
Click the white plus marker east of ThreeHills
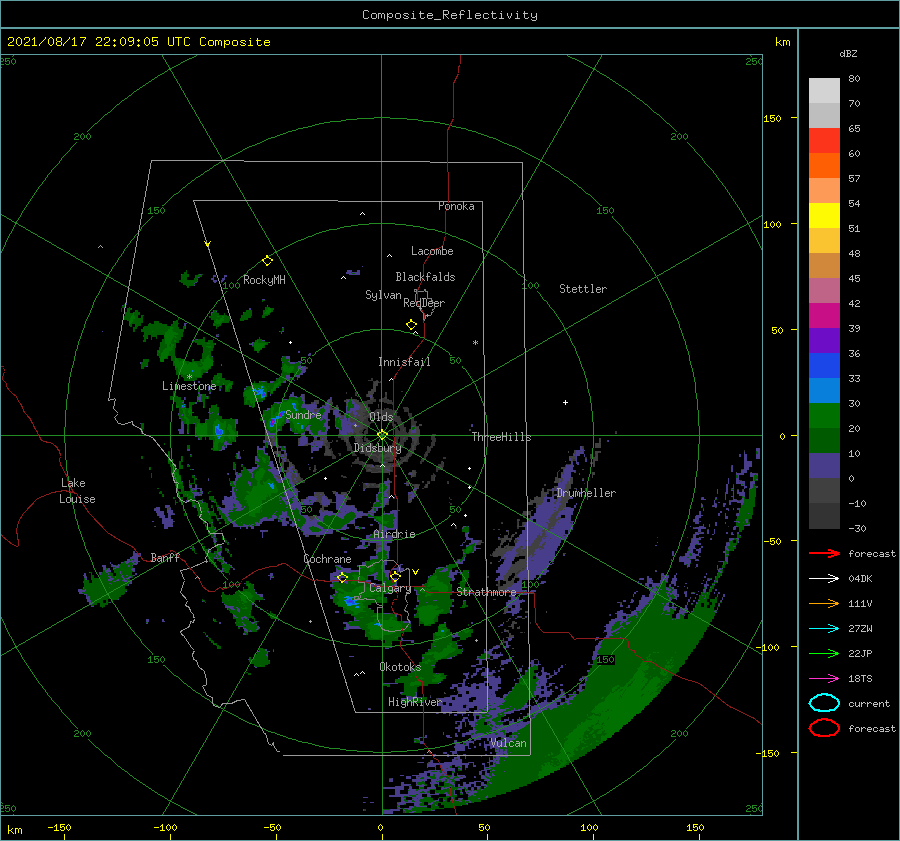pos(565,402)
